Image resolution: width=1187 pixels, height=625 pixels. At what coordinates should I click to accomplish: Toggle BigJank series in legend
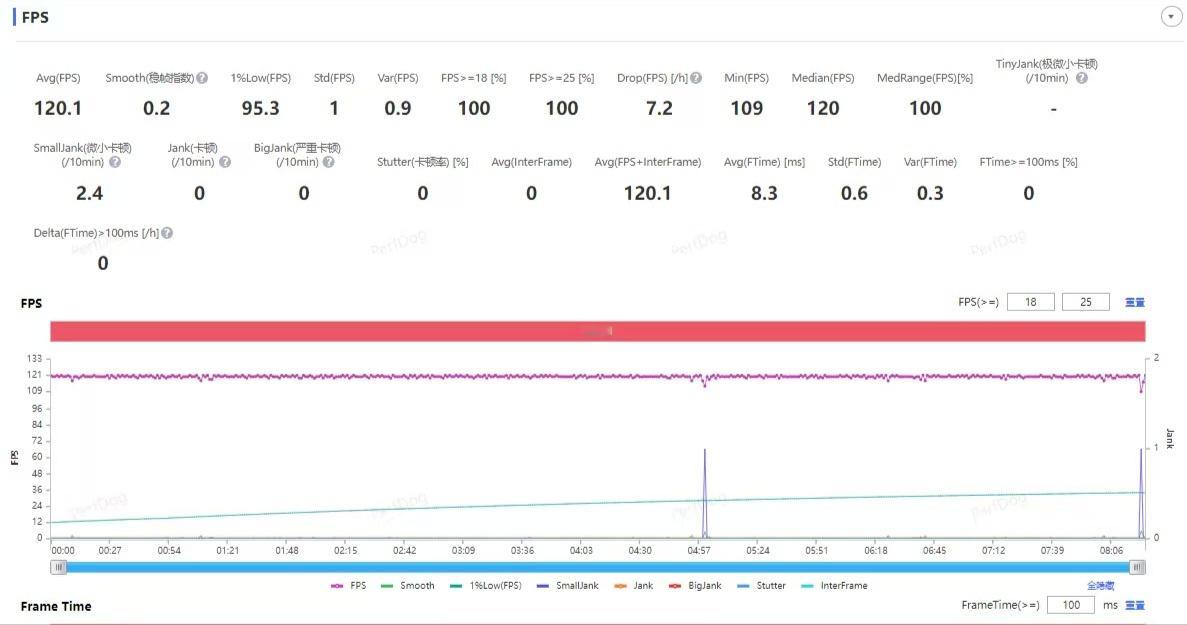695,586
